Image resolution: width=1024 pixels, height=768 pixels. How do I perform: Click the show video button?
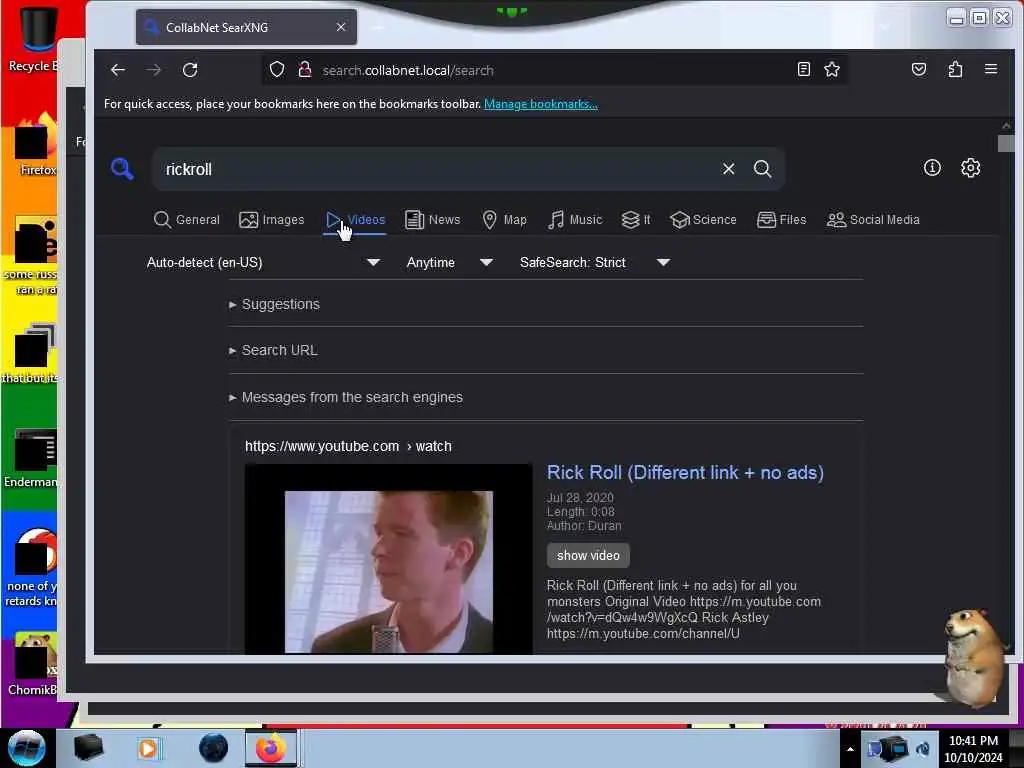[x=588, y=556]
